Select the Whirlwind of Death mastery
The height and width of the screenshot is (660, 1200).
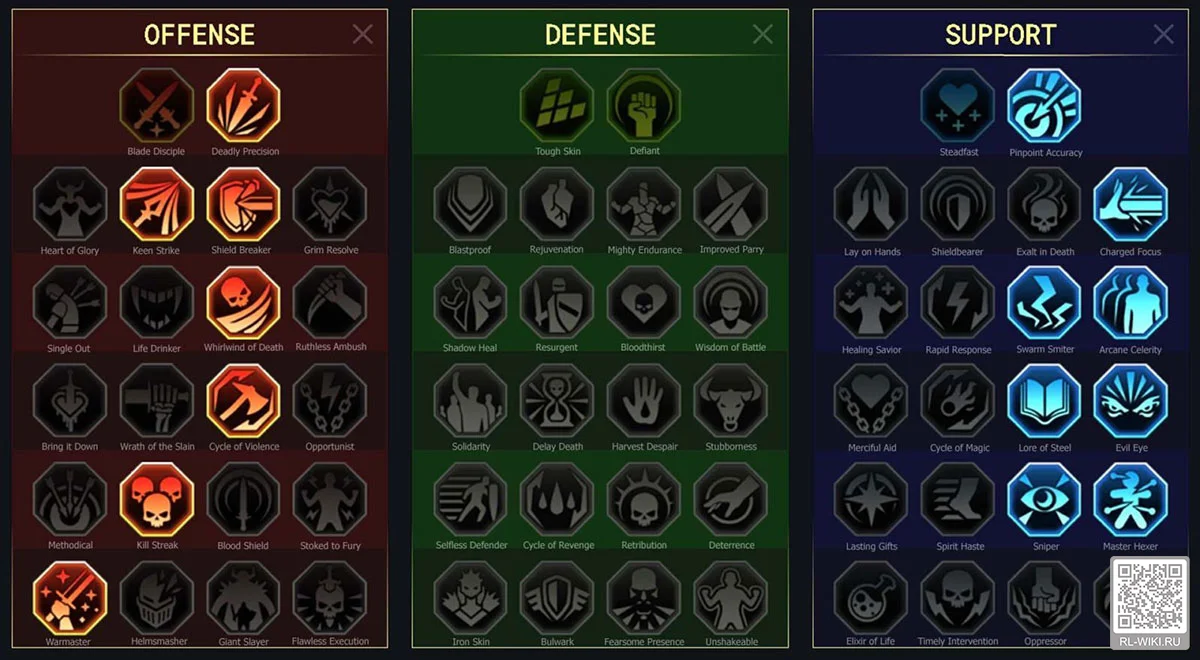click(x=244, y=302)
